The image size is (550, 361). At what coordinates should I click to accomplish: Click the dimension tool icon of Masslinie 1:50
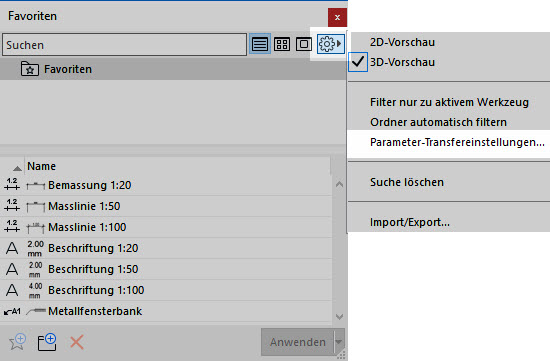pyautogui.click(x=12, y=205)
